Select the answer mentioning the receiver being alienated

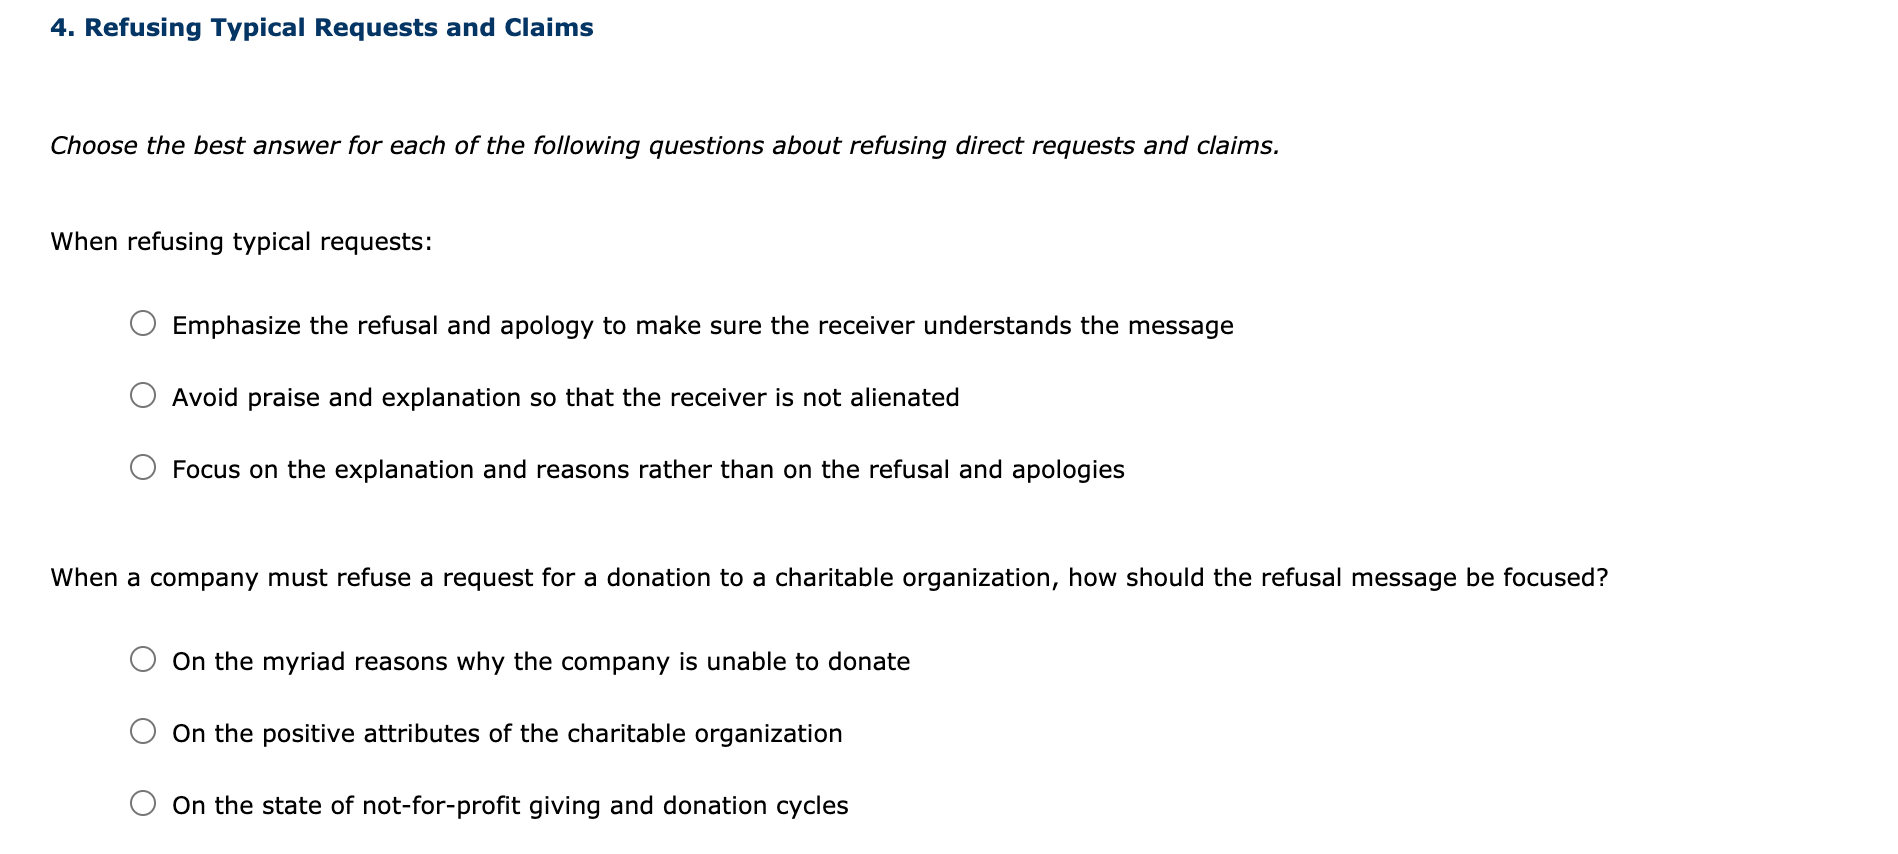pos(565,396)
